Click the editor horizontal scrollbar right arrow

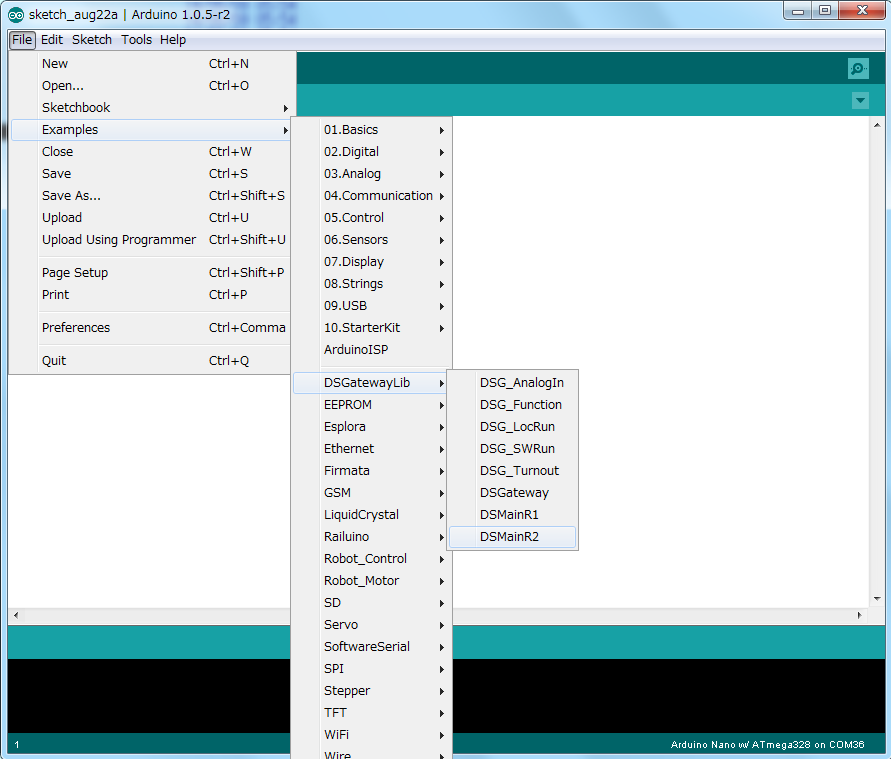pyautogui.click(x=859, y=615)
